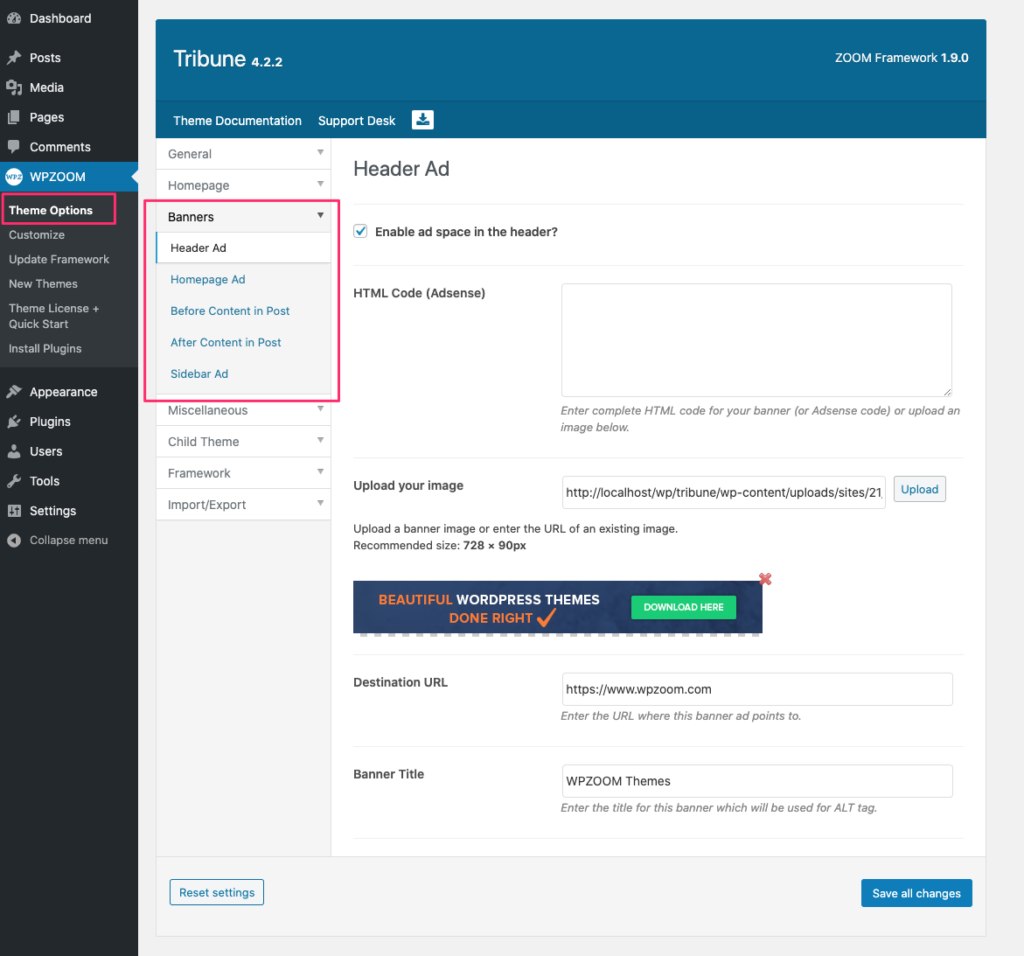This screenshot has width=1024, height=956.
Task: Click the Upload button
Action: coord(920,489)
